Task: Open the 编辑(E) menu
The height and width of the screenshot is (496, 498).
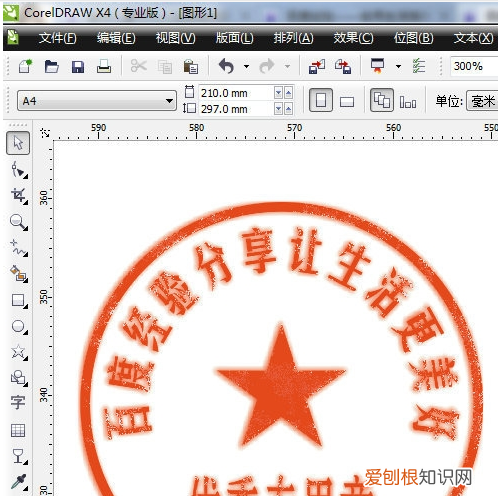Action: 116,38
